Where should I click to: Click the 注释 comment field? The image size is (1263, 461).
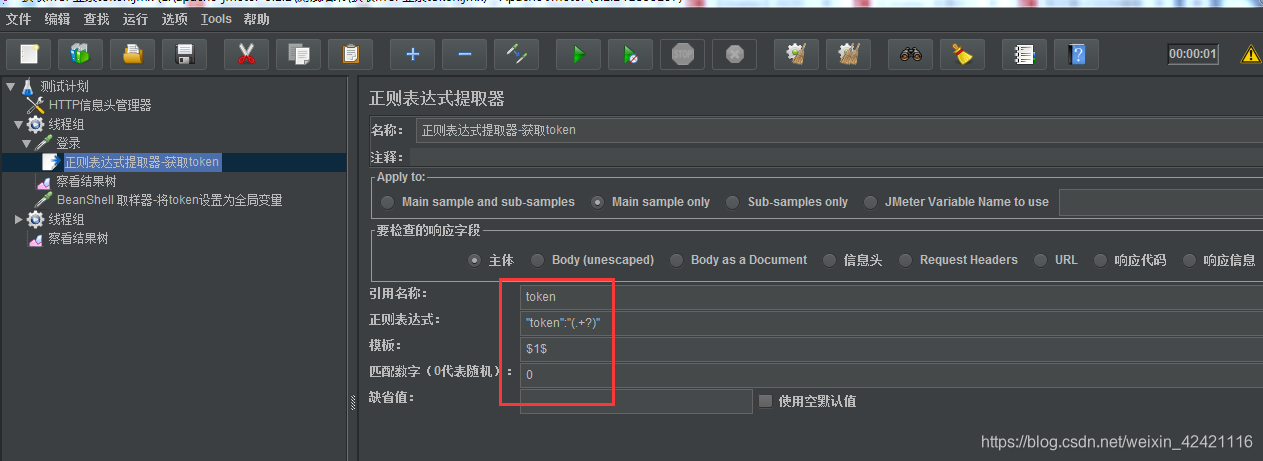coord(836,157)
